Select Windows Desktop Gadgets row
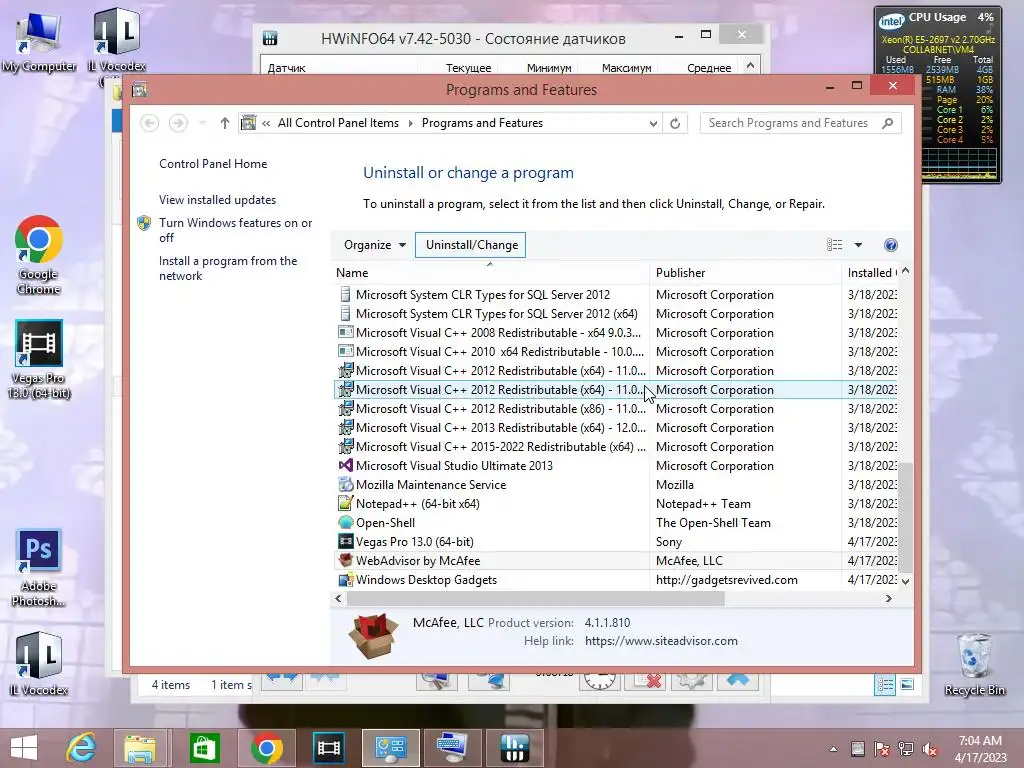 615,579
